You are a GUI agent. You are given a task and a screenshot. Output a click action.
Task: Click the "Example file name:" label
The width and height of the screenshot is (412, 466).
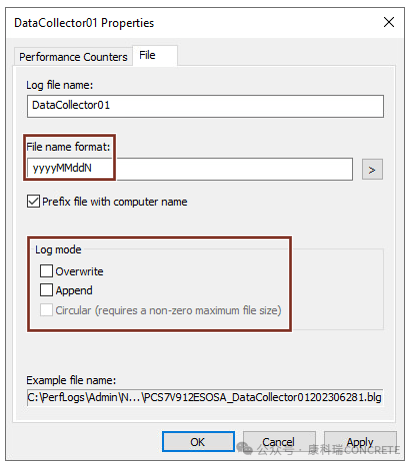71,380
